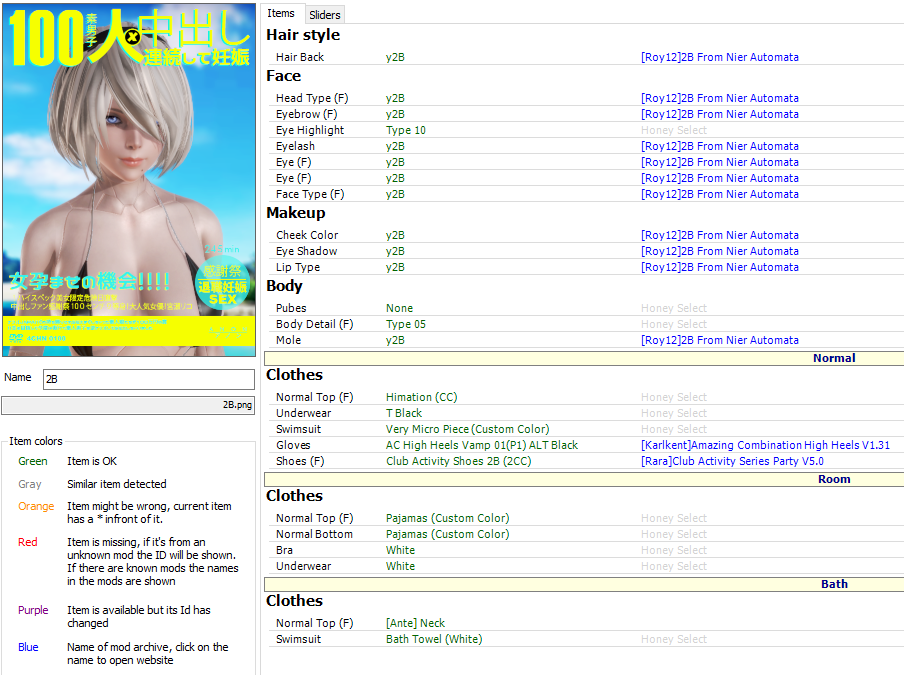Viewport: 904px width, 675px height.
Task: Click the "[Ante] Neck" item
Action: click(x=416, y=623)
